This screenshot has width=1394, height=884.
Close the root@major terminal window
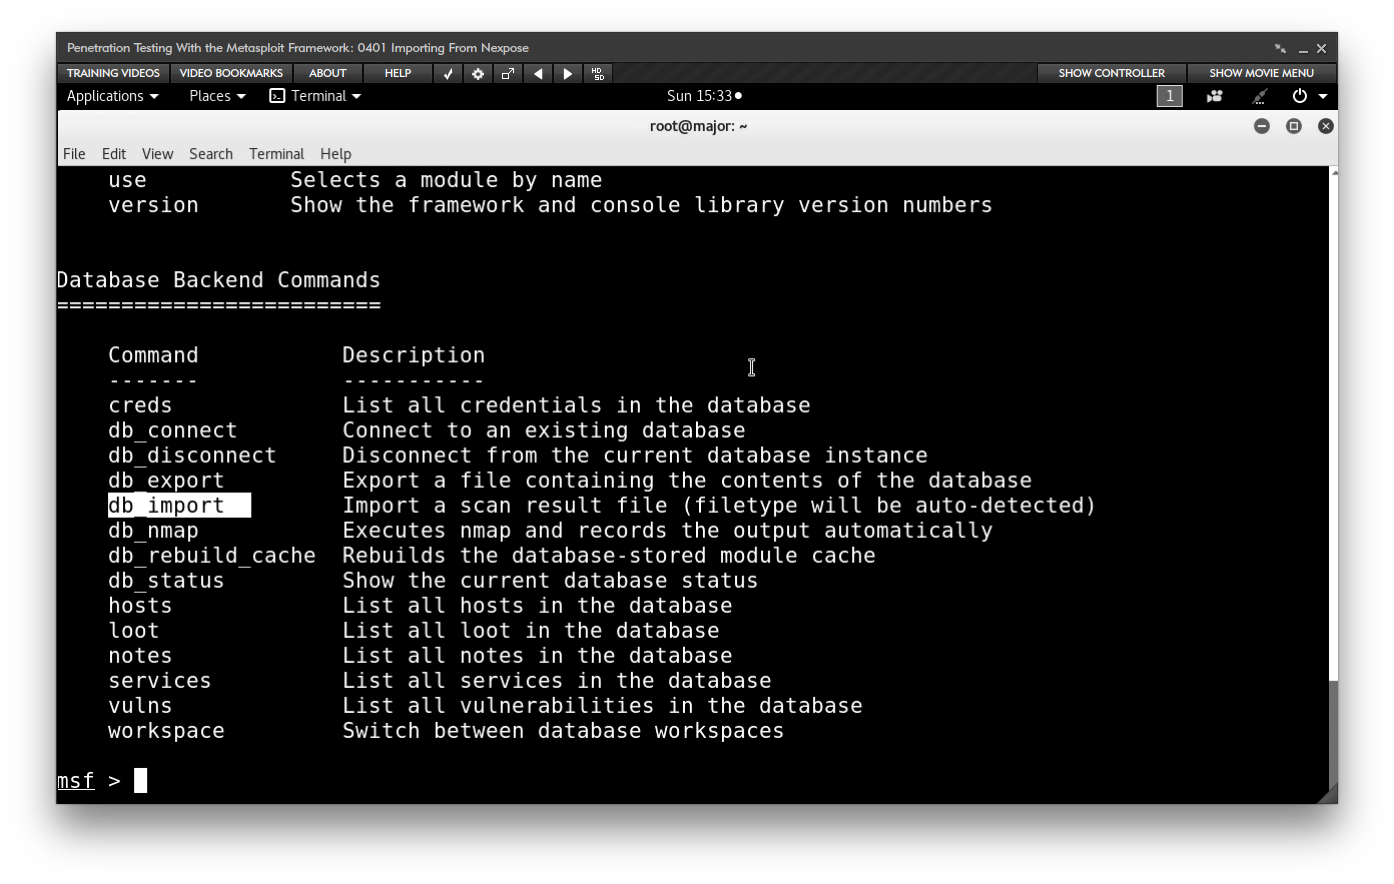1326,126
